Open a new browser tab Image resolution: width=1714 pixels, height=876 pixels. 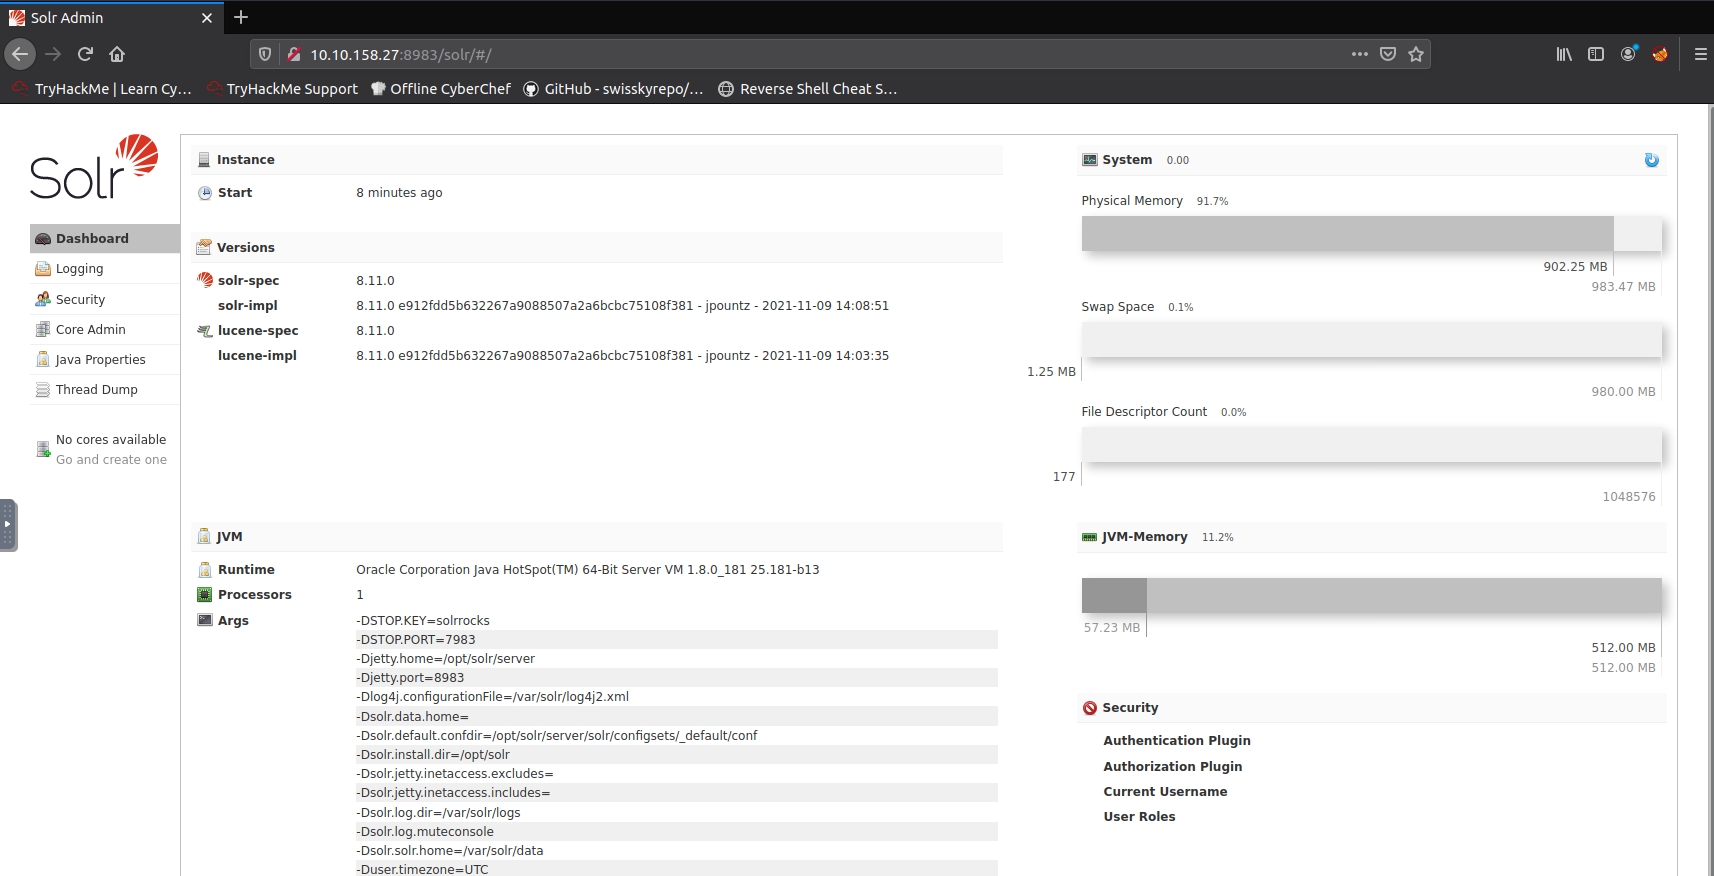[x=241, y=17]
